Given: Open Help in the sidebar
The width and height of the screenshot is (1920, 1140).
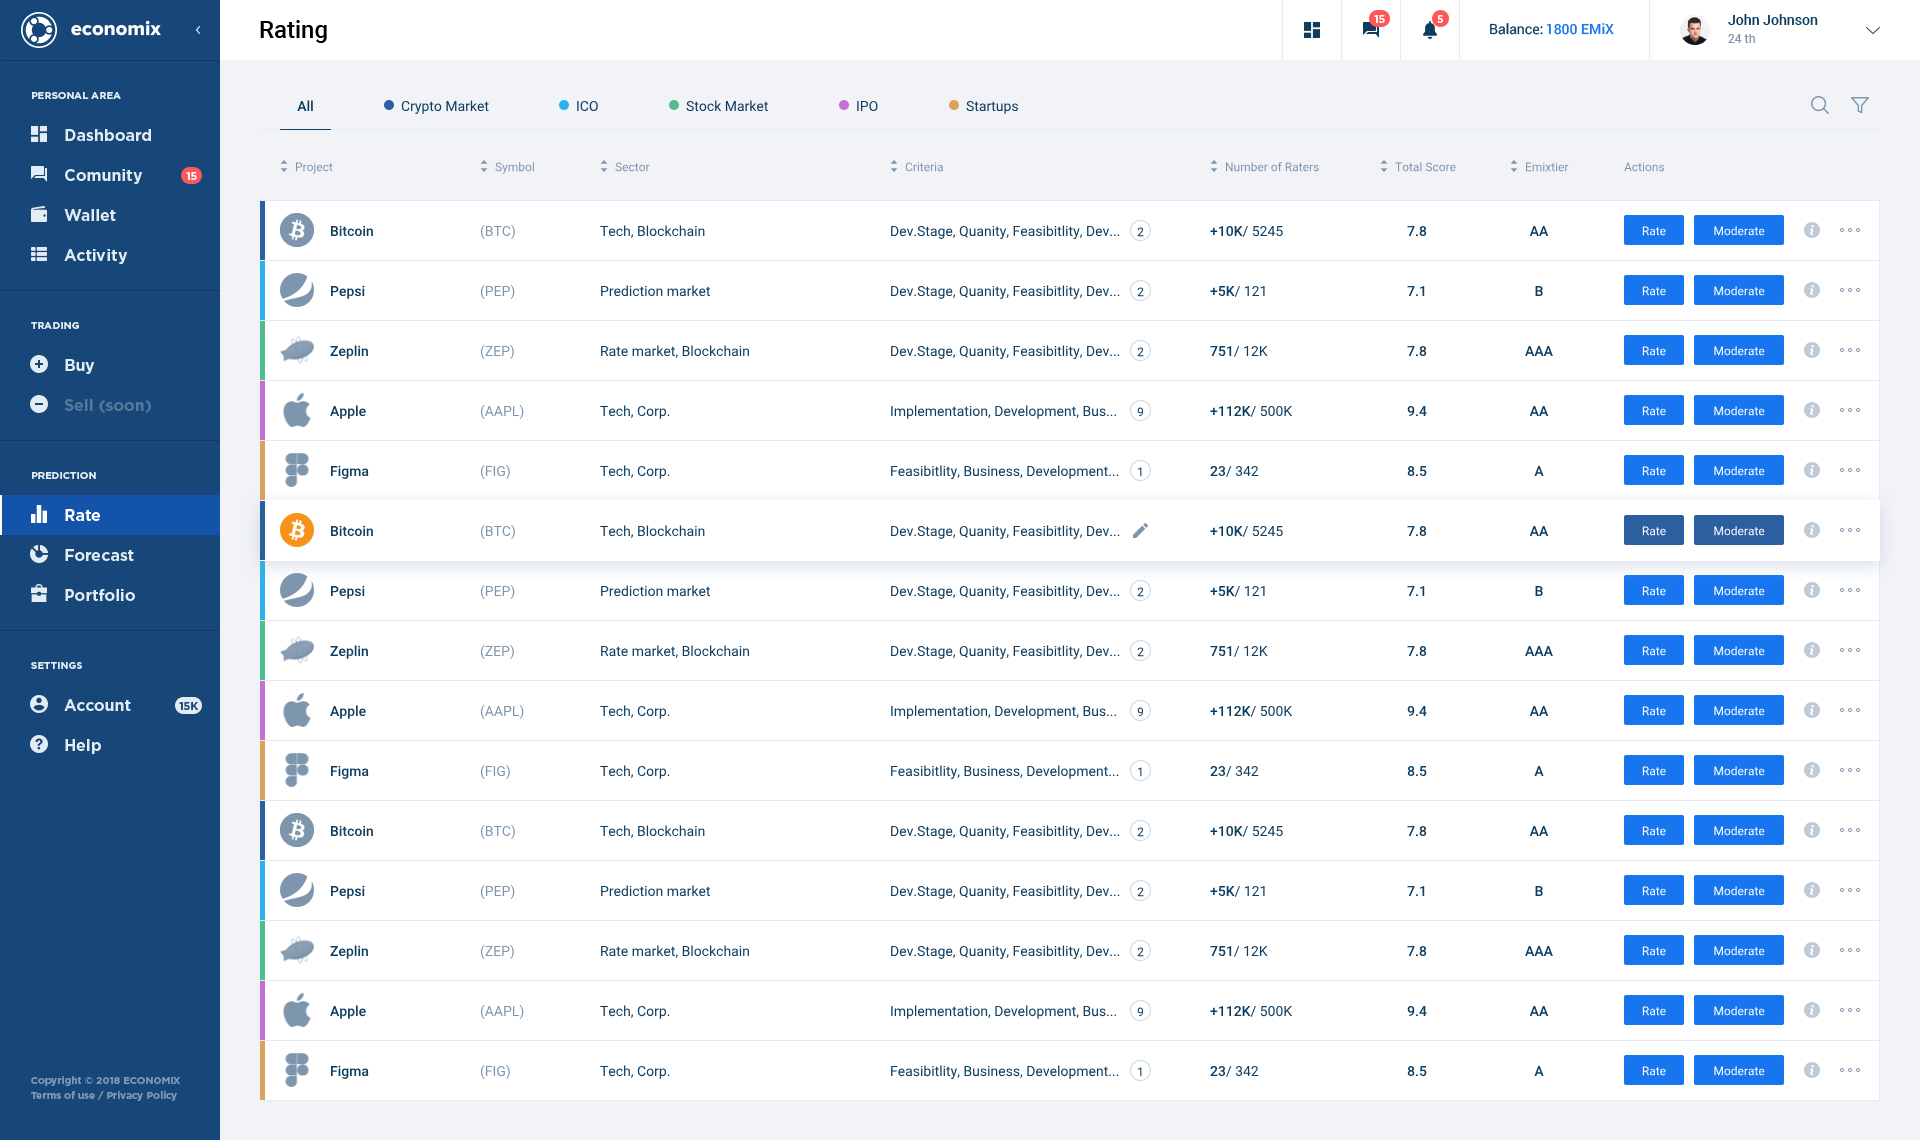Looking at the screenshot, I should tap(110, 745).
